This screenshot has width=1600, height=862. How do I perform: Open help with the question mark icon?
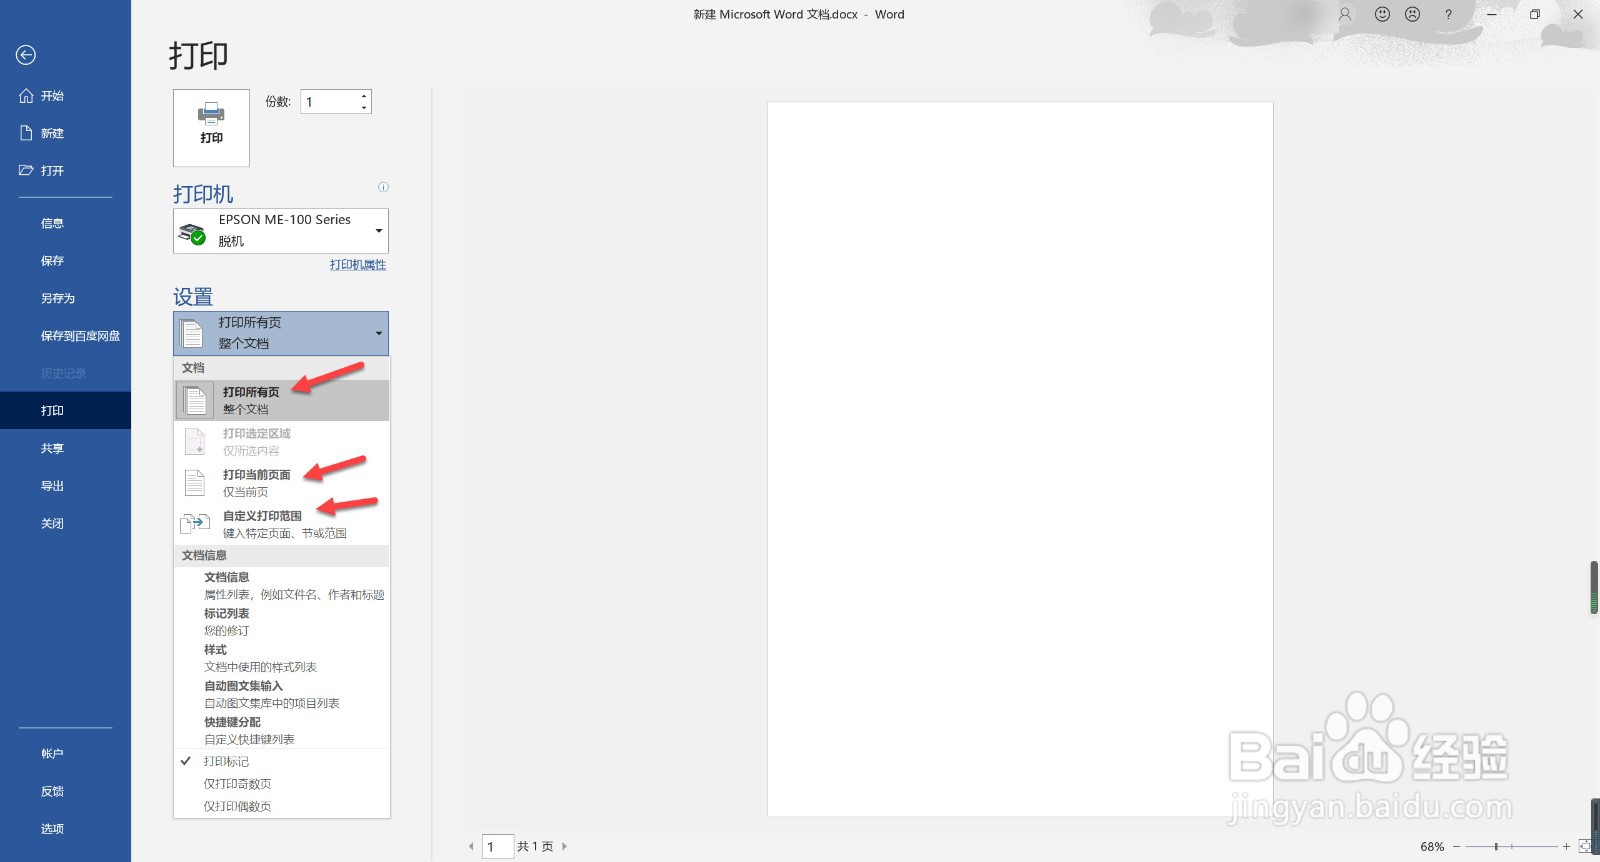tap(1448, 14)
